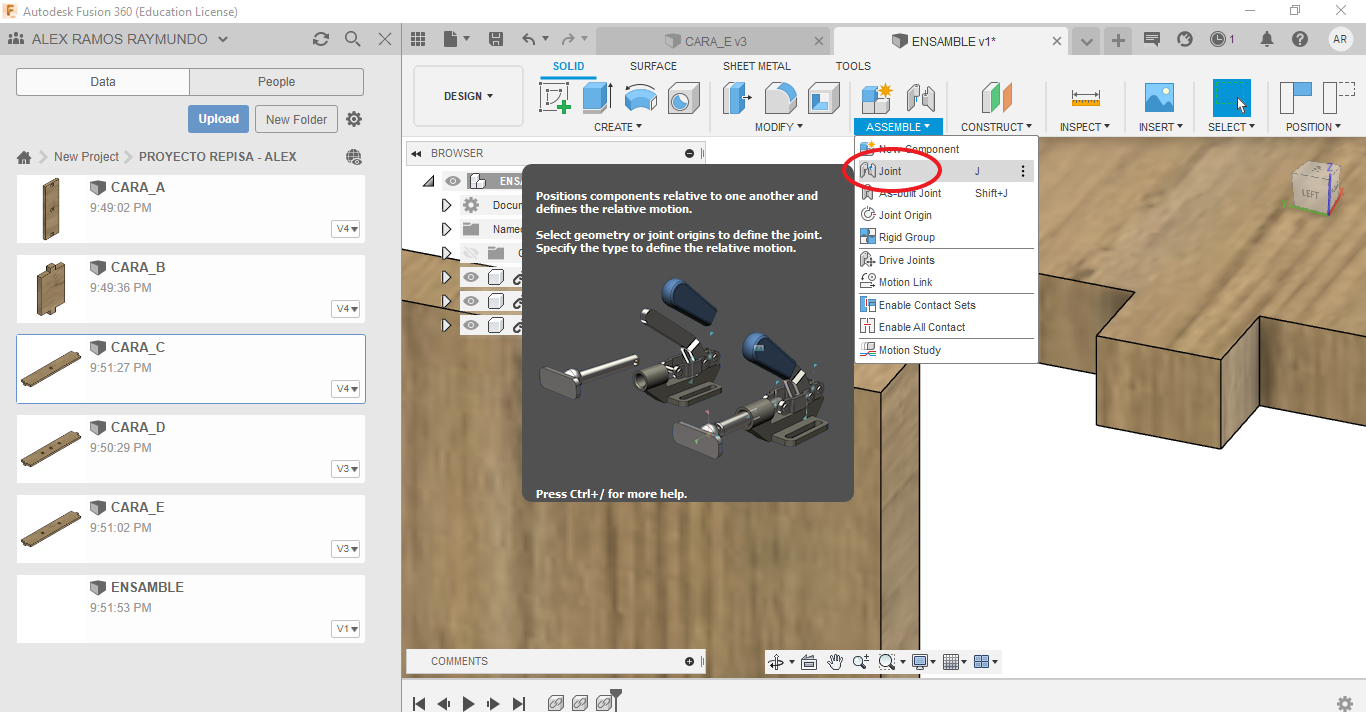Click the Redo arrow

(x=569, y=40)
